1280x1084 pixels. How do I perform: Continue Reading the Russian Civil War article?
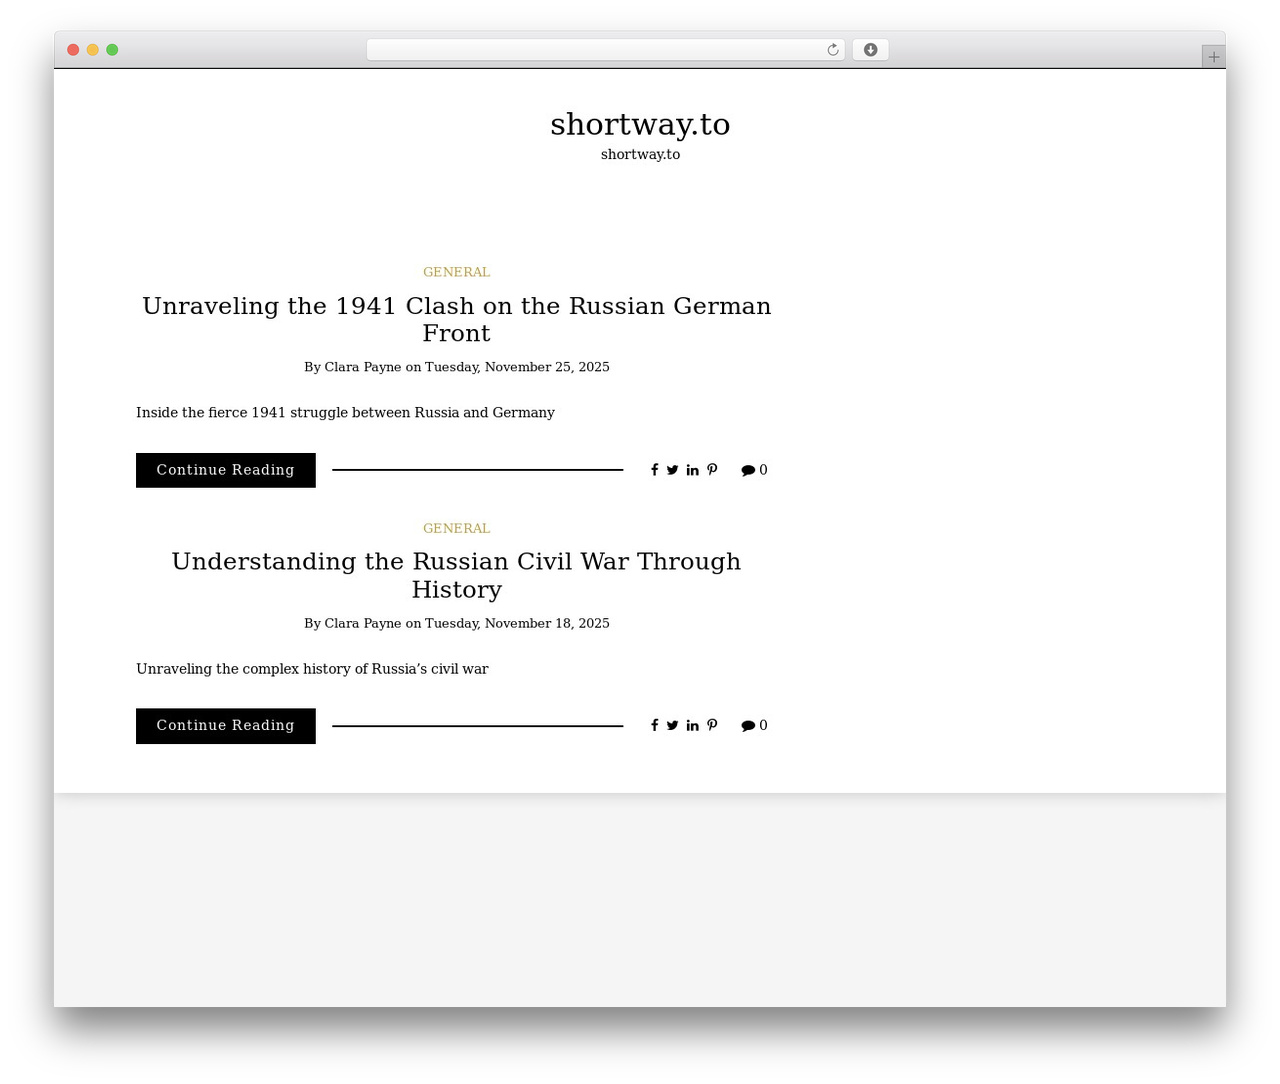[x=226, y=726]
